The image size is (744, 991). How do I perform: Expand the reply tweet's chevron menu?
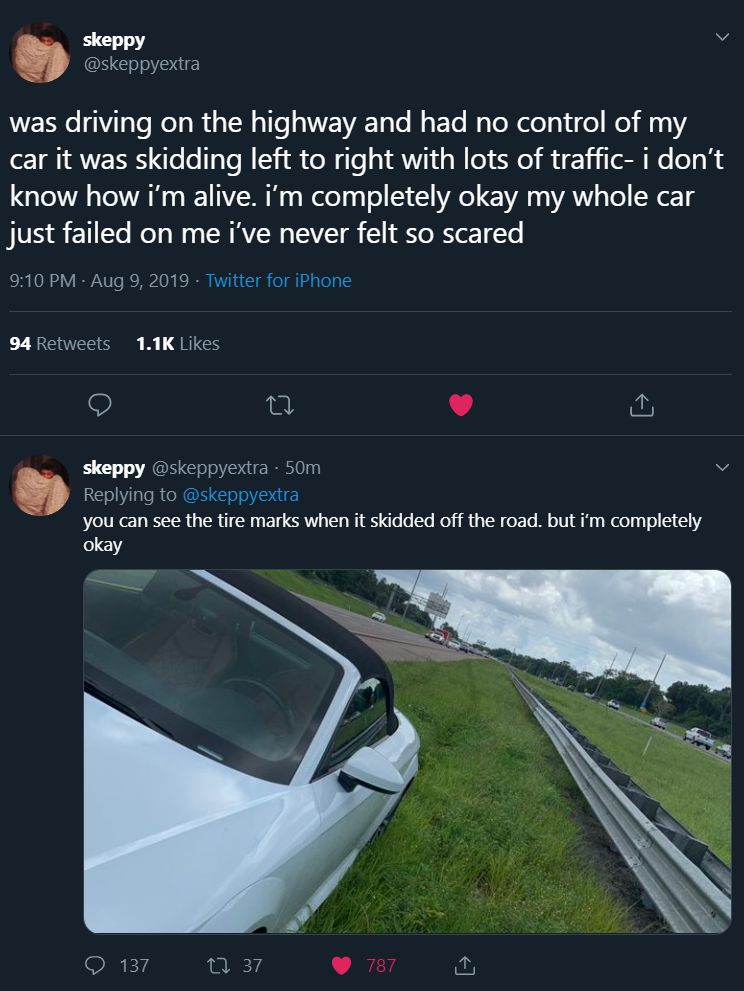[722, 467]
